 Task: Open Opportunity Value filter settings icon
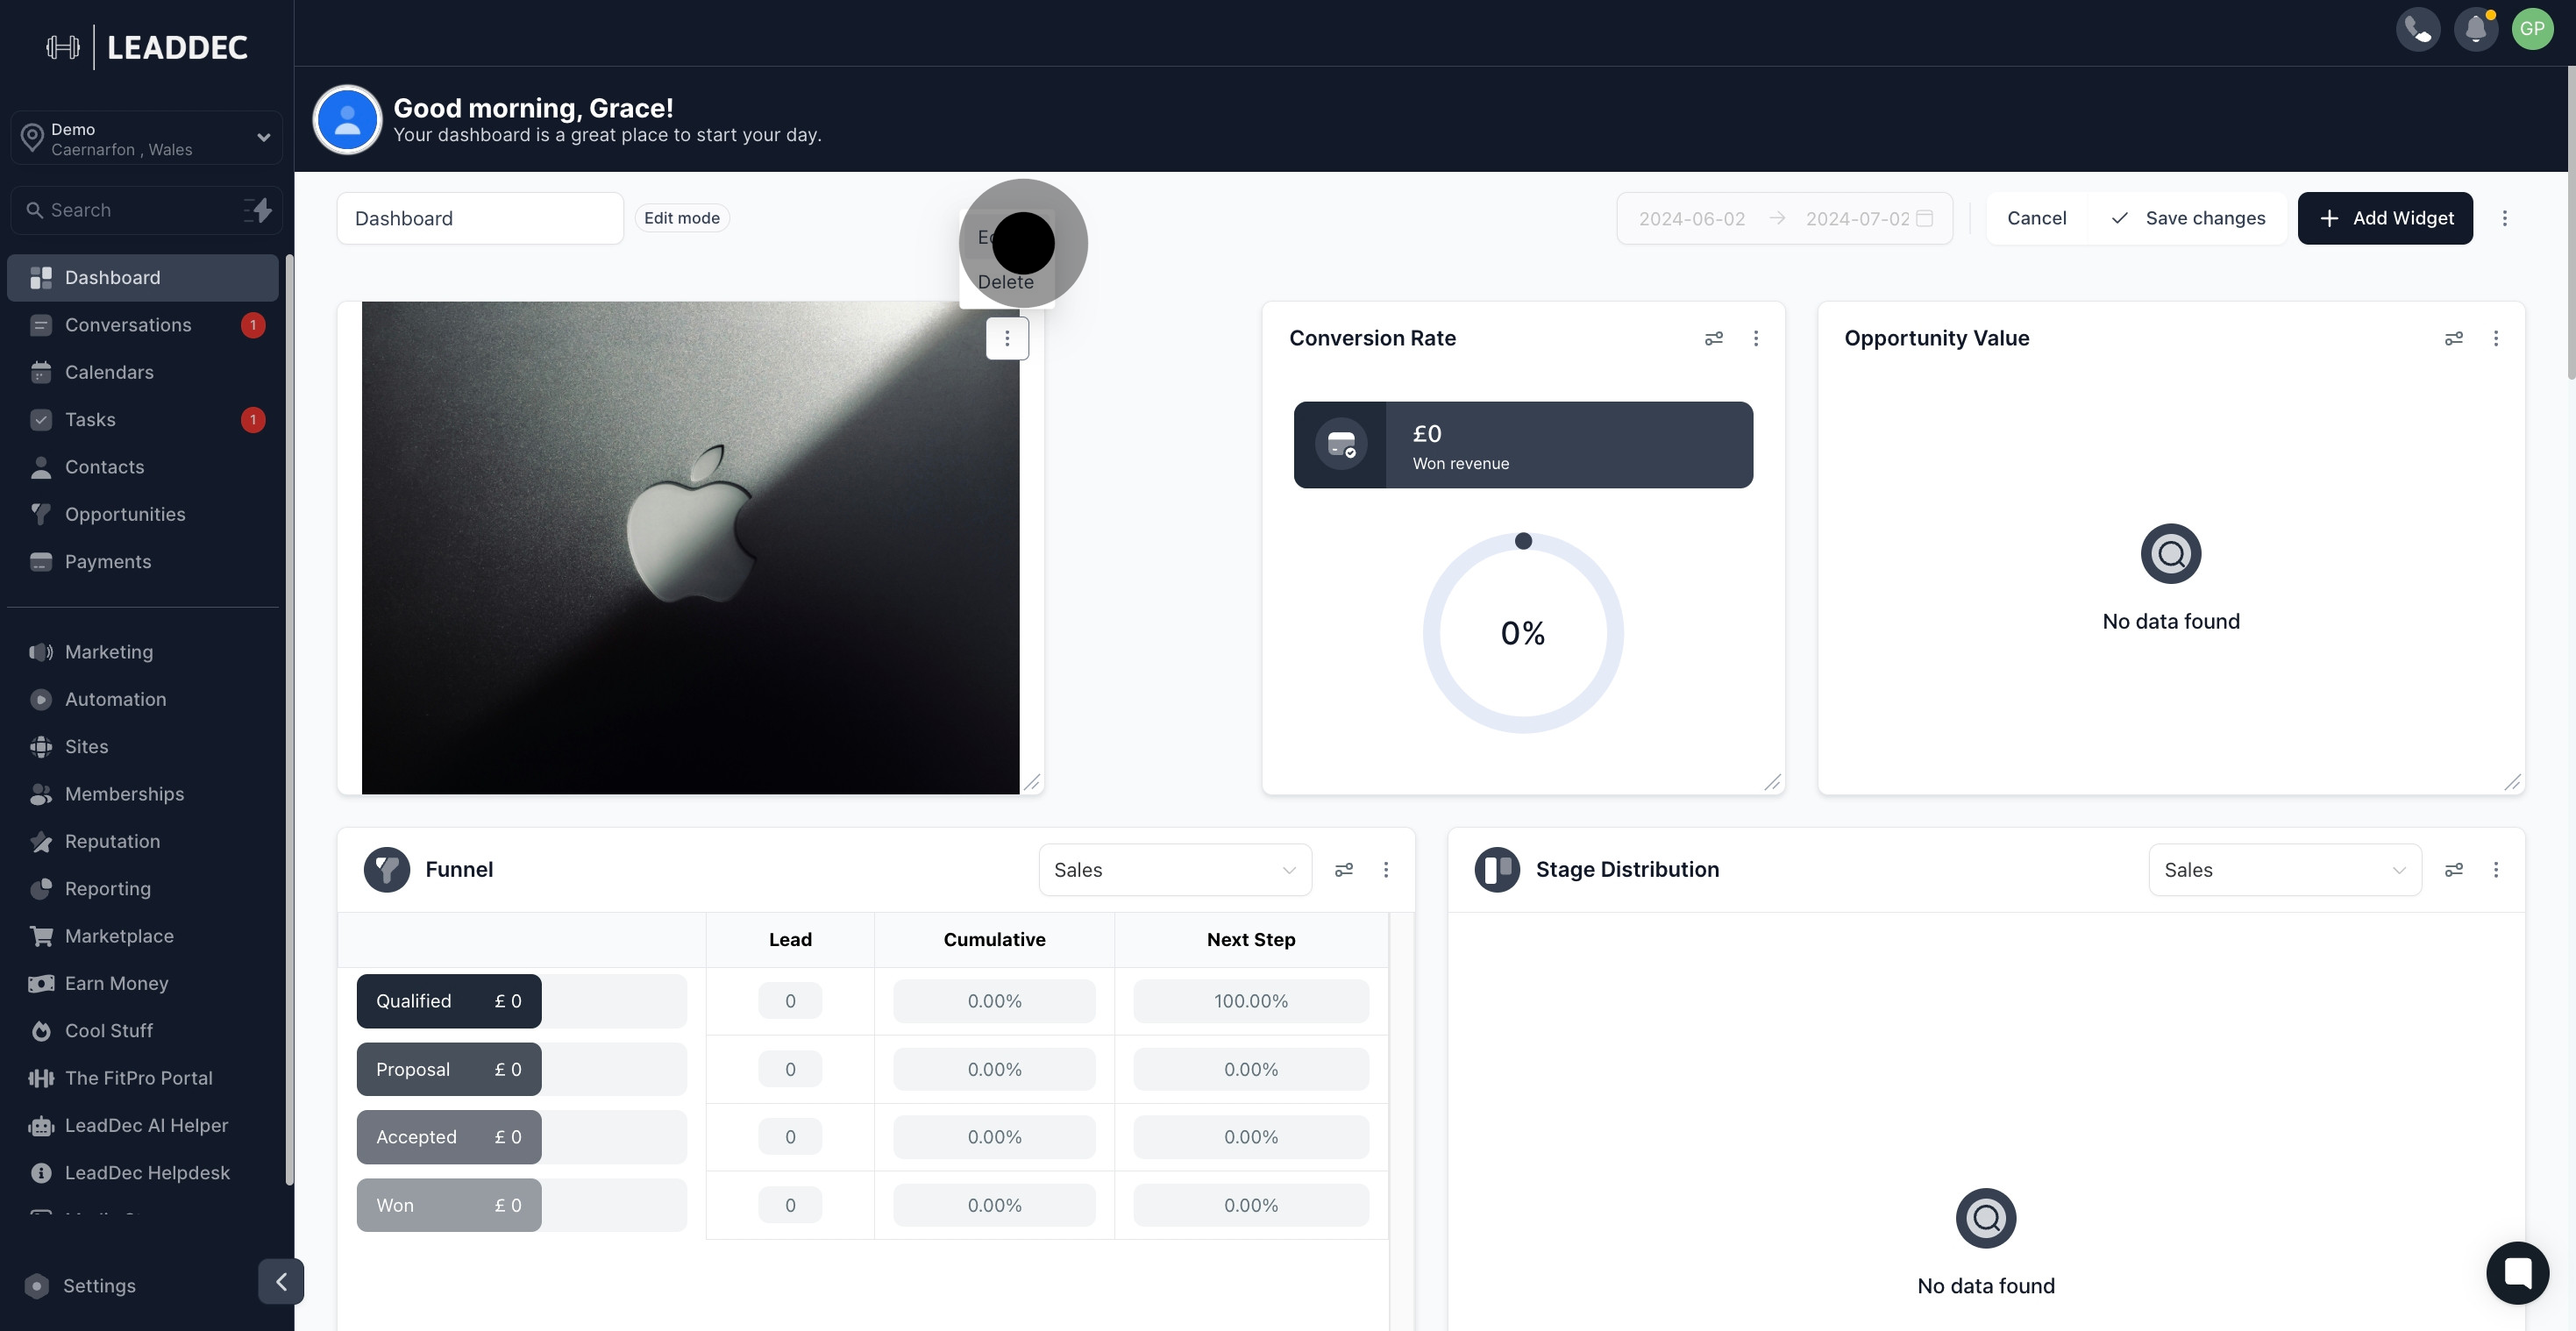point(2454,338)
